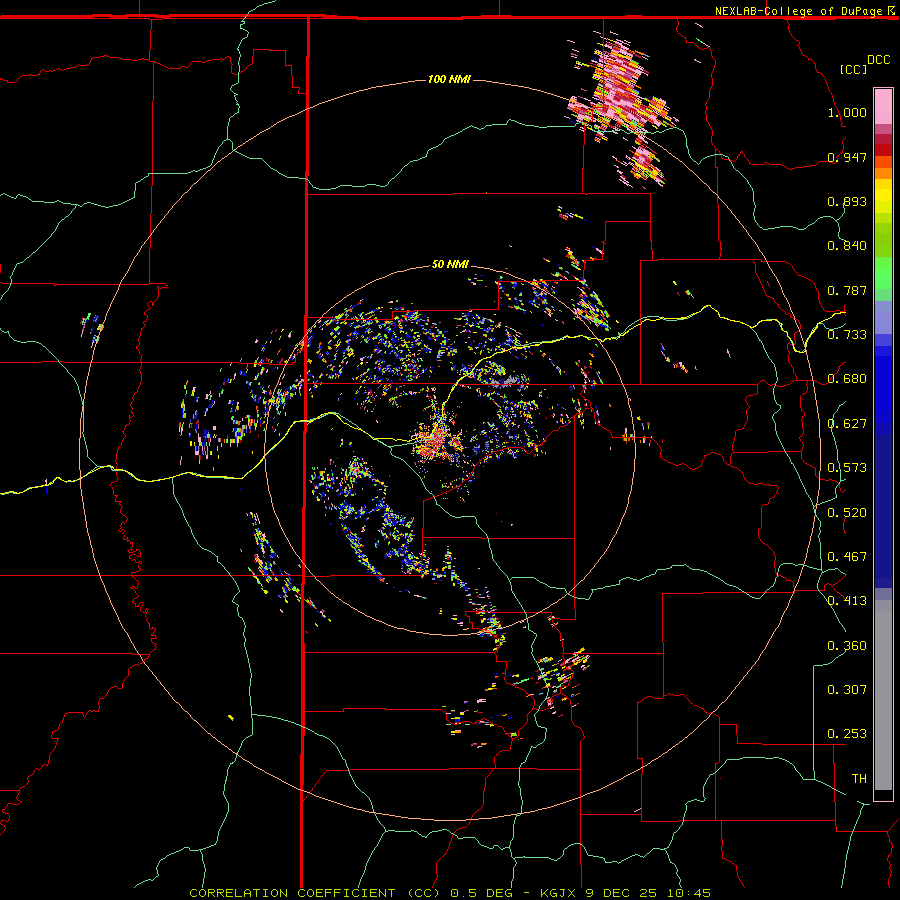Image resolution: width=900 pixels, height=900 pixels.
Task: Click the 0.253 color scale value
Action: [847, 734]
